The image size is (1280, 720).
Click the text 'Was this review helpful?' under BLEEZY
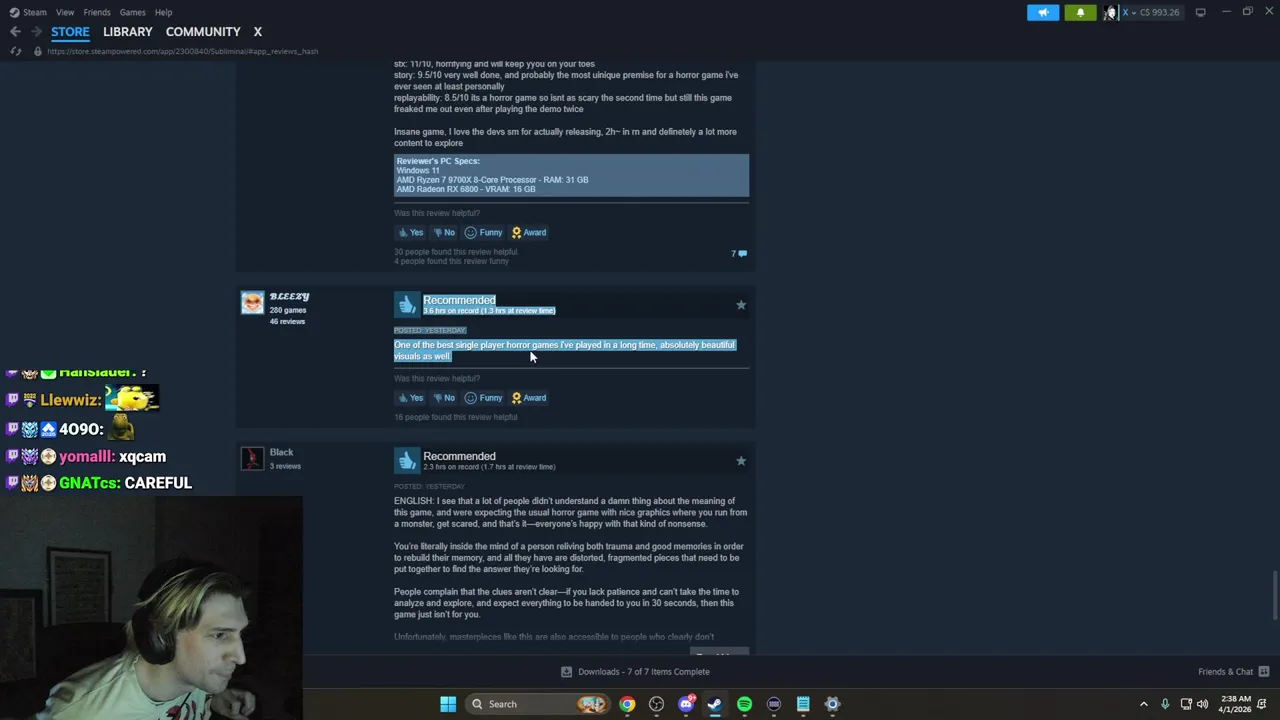(437, 379)
